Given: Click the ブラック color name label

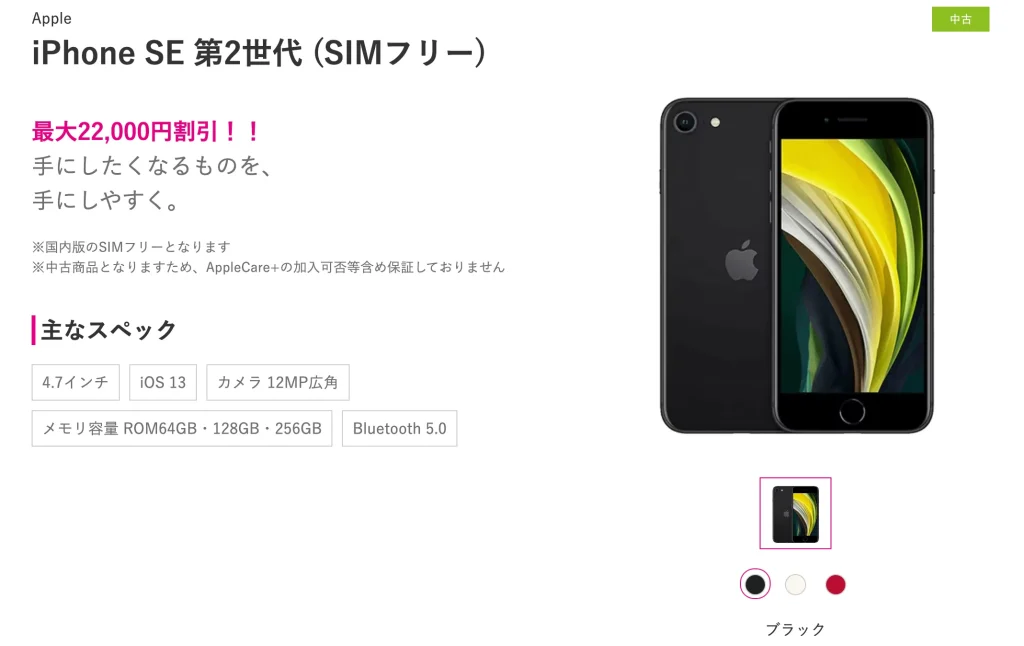Looking at the screenshot, I should coord(795,630).
